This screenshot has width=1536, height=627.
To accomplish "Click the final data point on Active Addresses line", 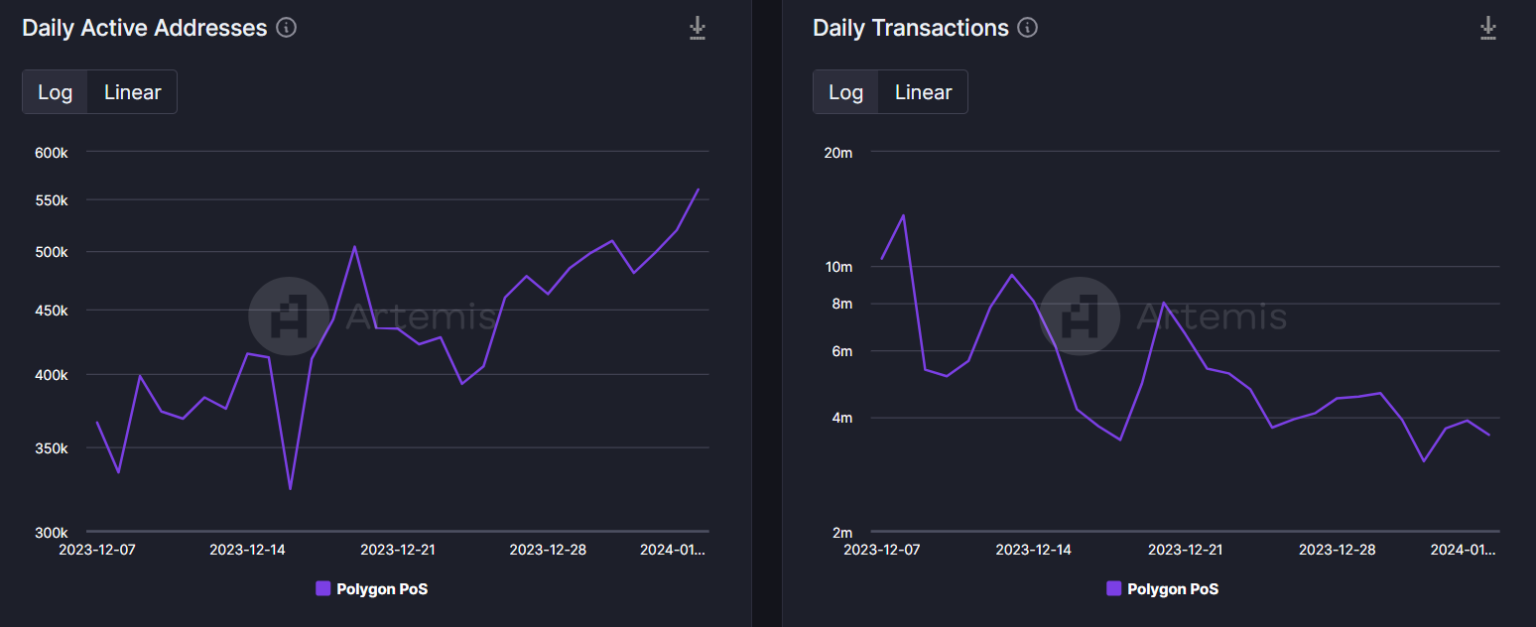I will [698, 189].
